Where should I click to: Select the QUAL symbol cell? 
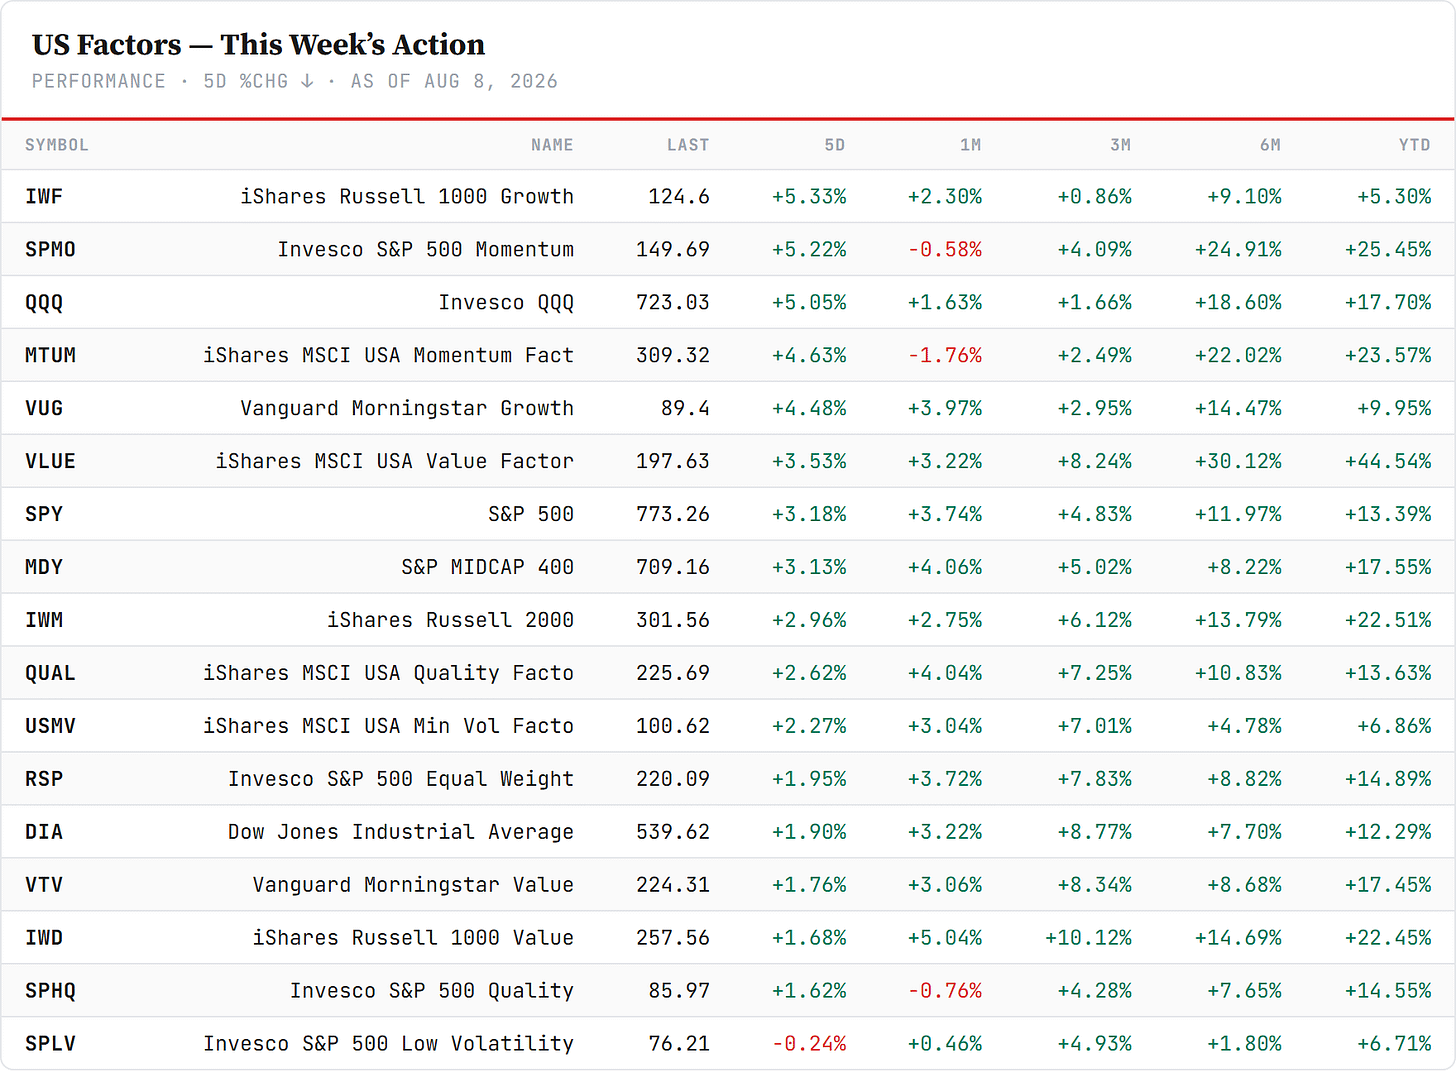tap(50, 673)
